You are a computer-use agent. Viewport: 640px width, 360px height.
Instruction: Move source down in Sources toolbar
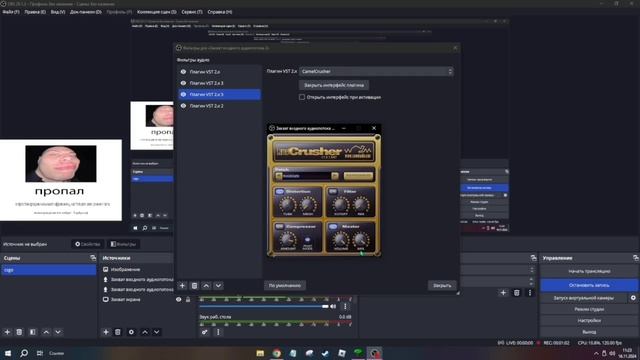[157, 332]
